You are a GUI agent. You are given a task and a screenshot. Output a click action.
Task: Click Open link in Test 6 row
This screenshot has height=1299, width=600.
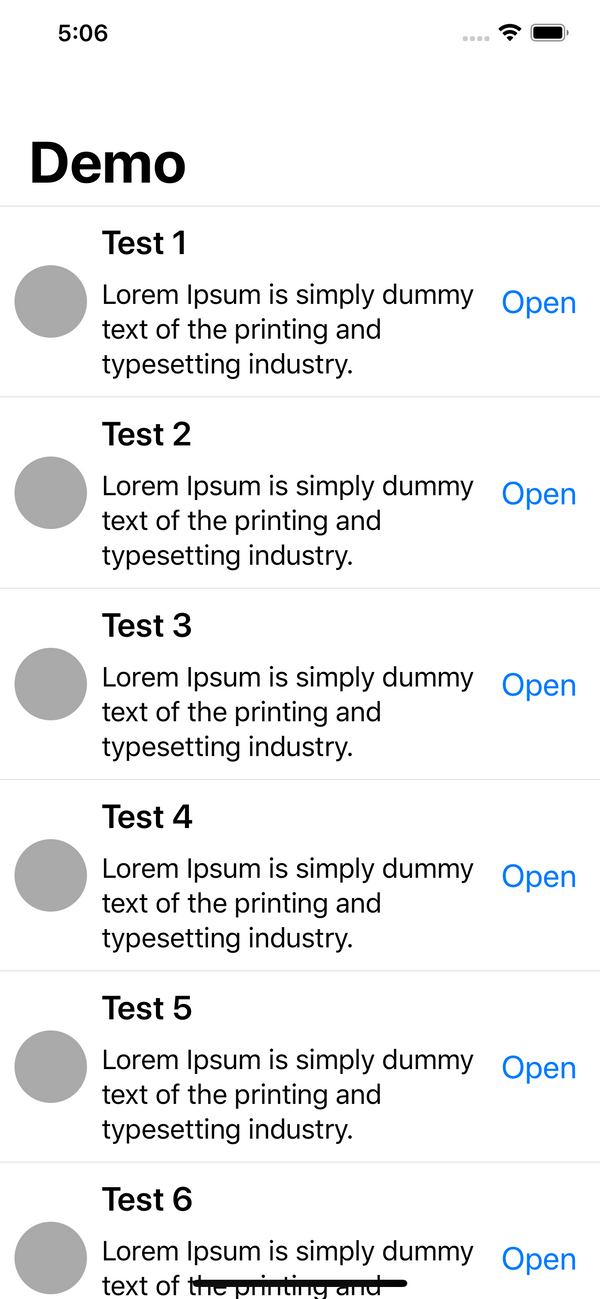tap(539, 1259)
